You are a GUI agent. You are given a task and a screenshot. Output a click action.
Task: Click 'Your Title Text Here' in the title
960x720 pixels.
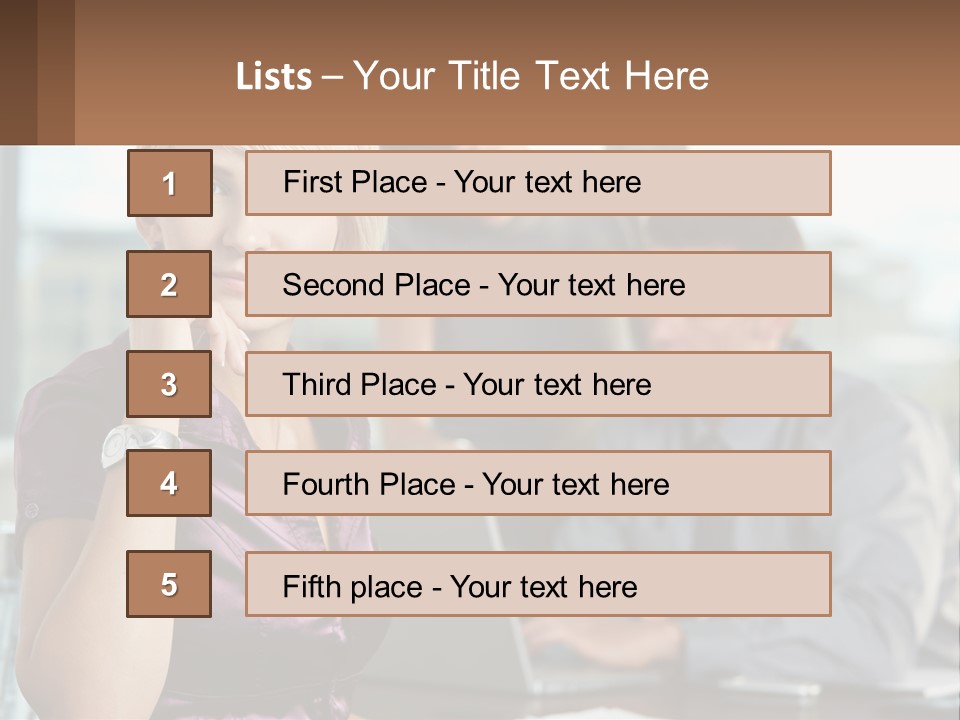tap(531, 76)
